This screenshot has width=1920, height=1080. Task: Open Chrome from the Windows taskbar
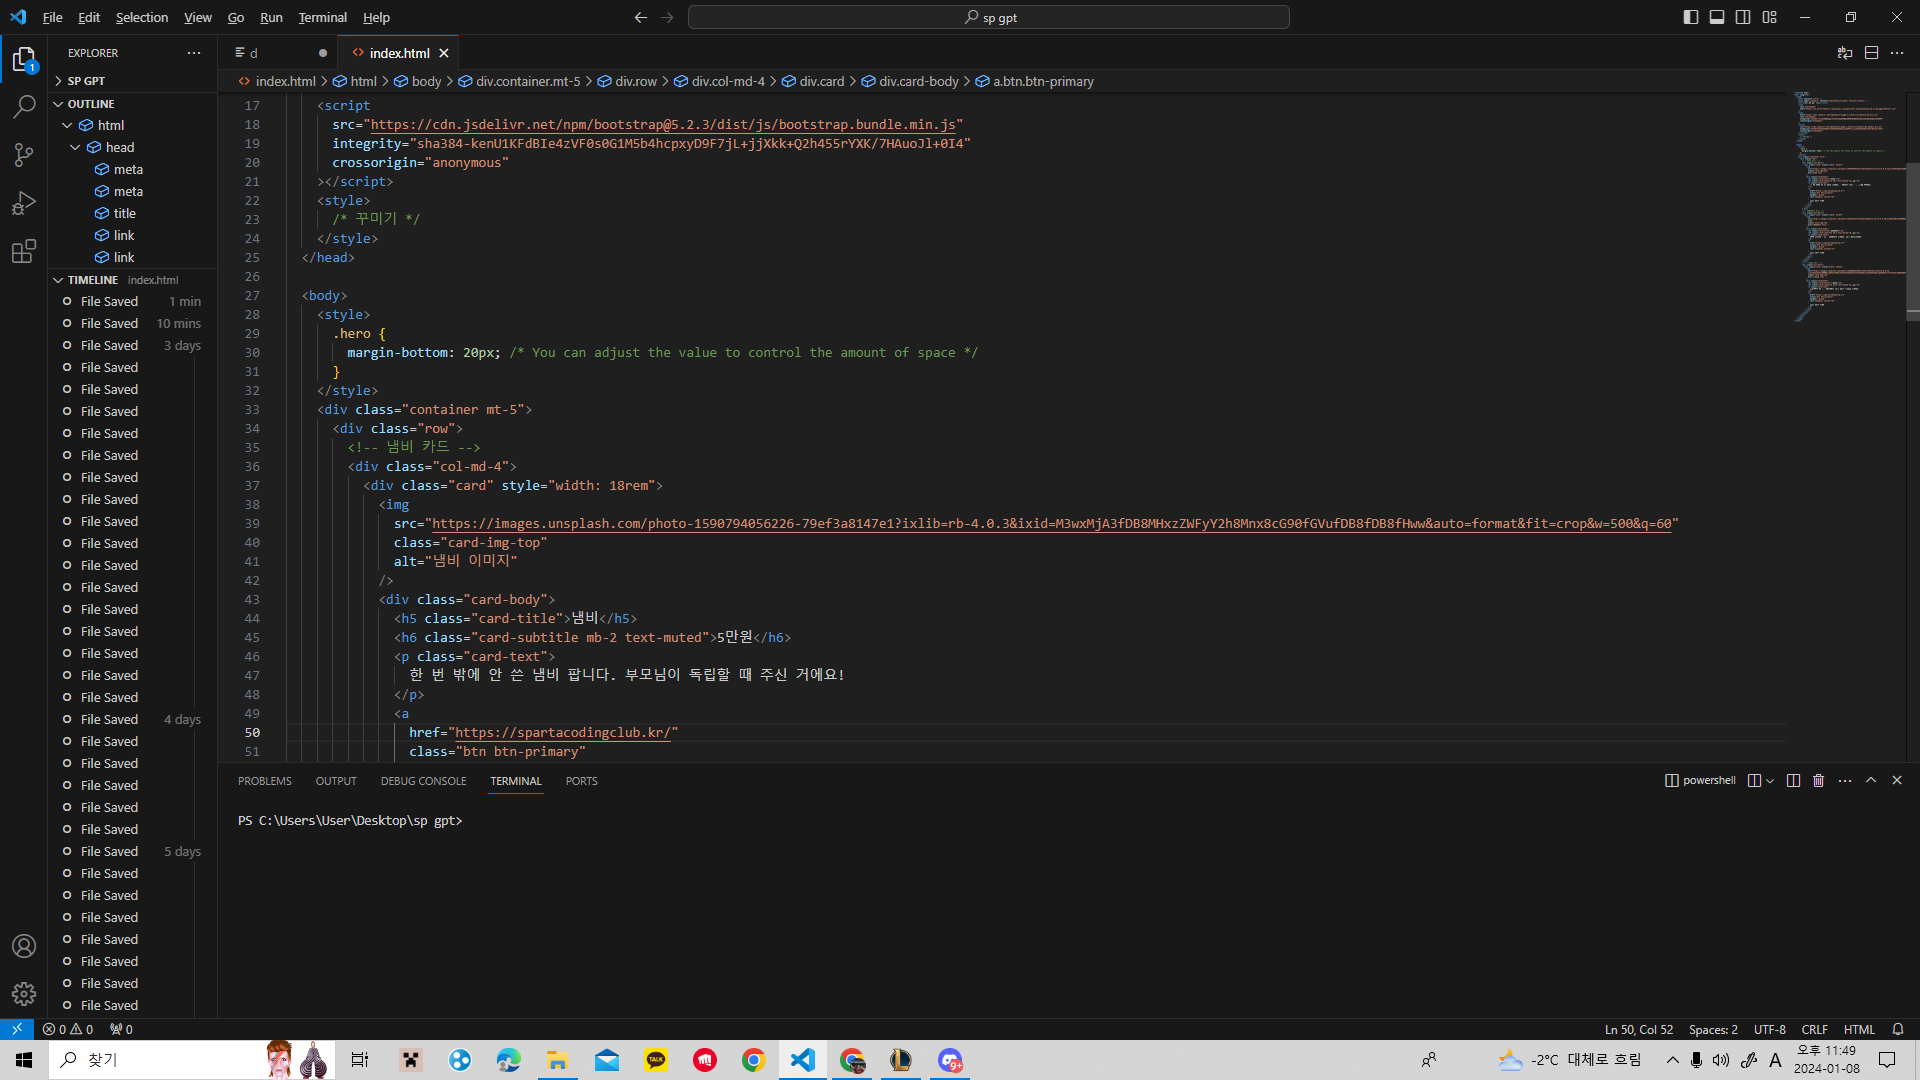tap(754, 1060)
